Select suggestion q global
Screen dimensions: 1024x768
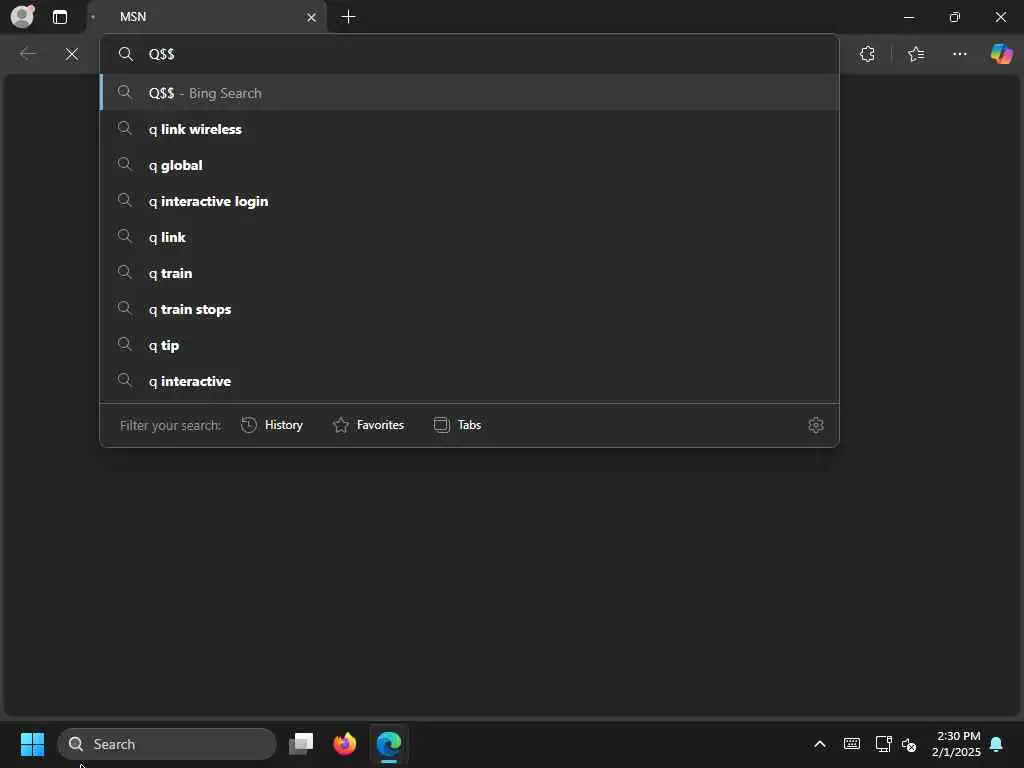[x=469, y=165]
